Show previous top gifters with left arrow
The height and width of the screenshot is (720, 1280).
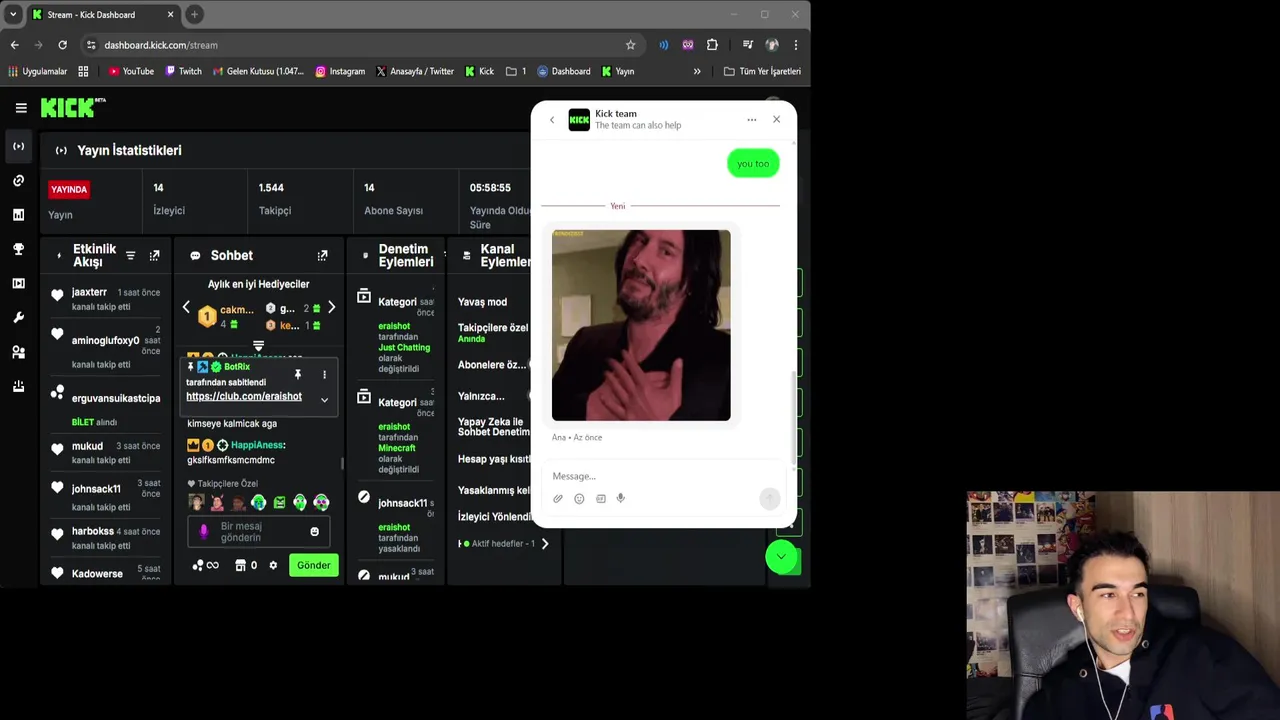tap(186, 308)
